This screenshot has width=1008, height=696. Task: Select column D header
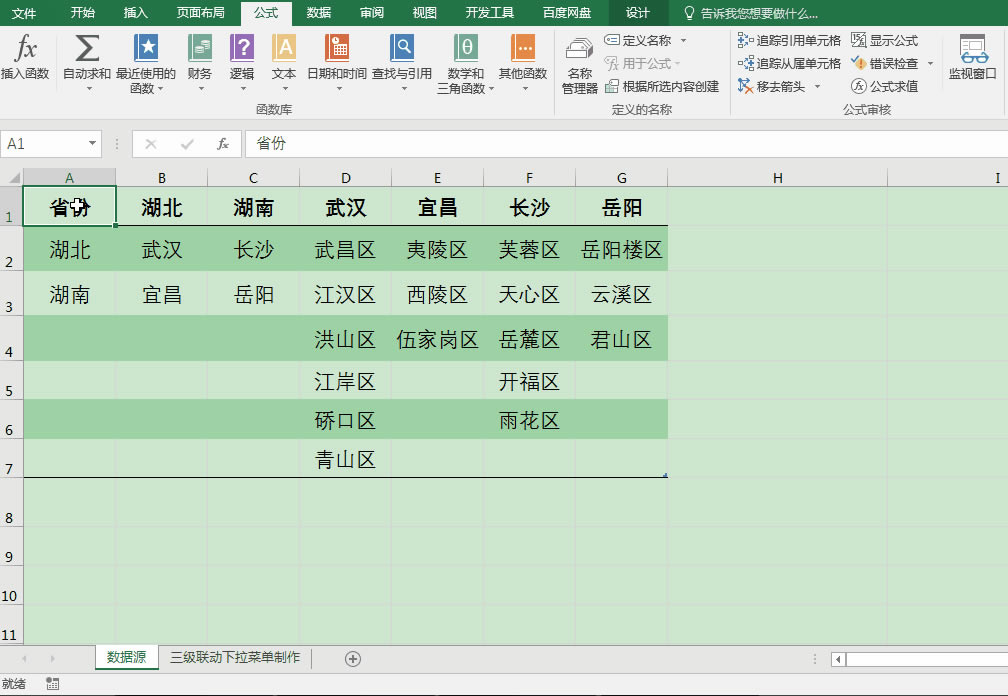345,178
